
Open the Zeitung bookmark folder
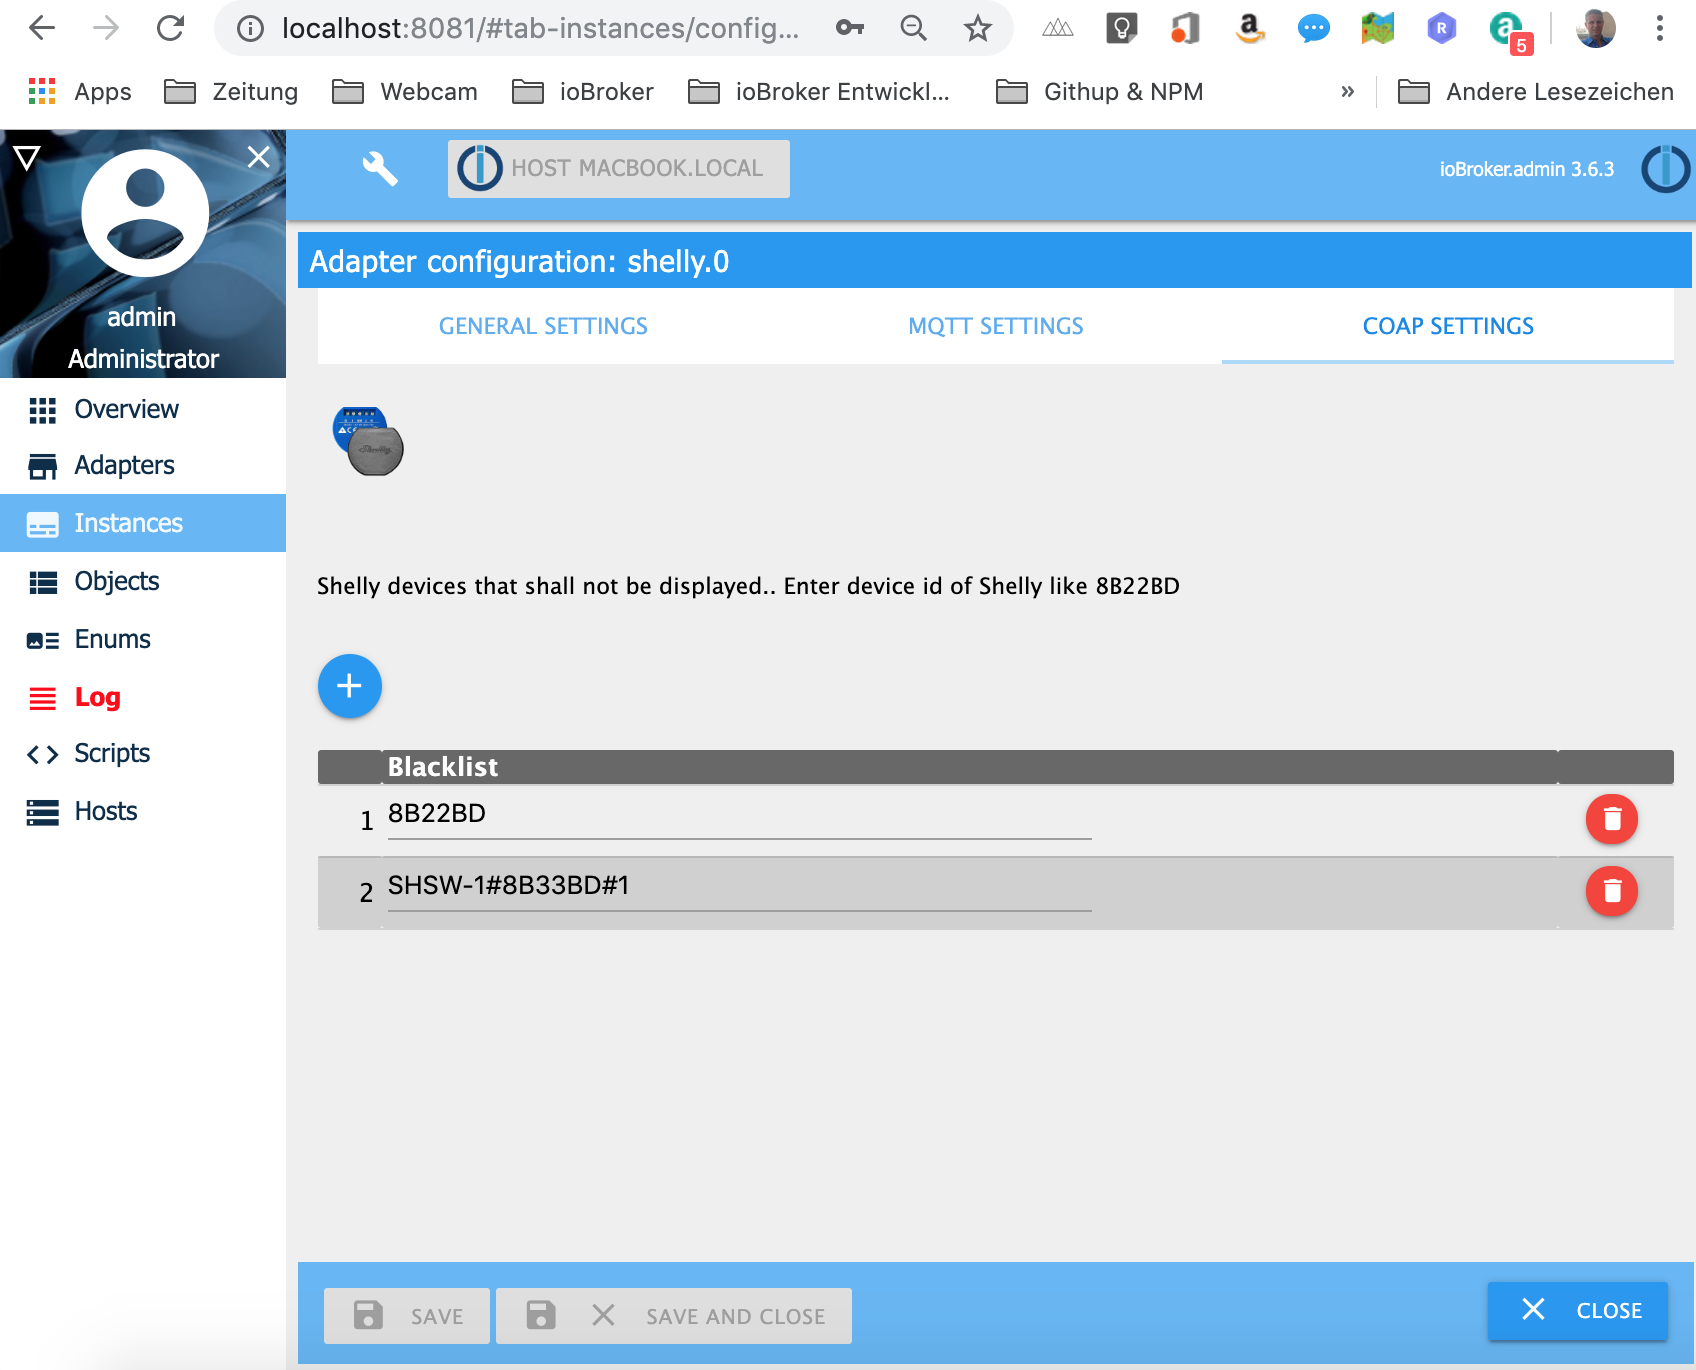[x=231, y=92]
